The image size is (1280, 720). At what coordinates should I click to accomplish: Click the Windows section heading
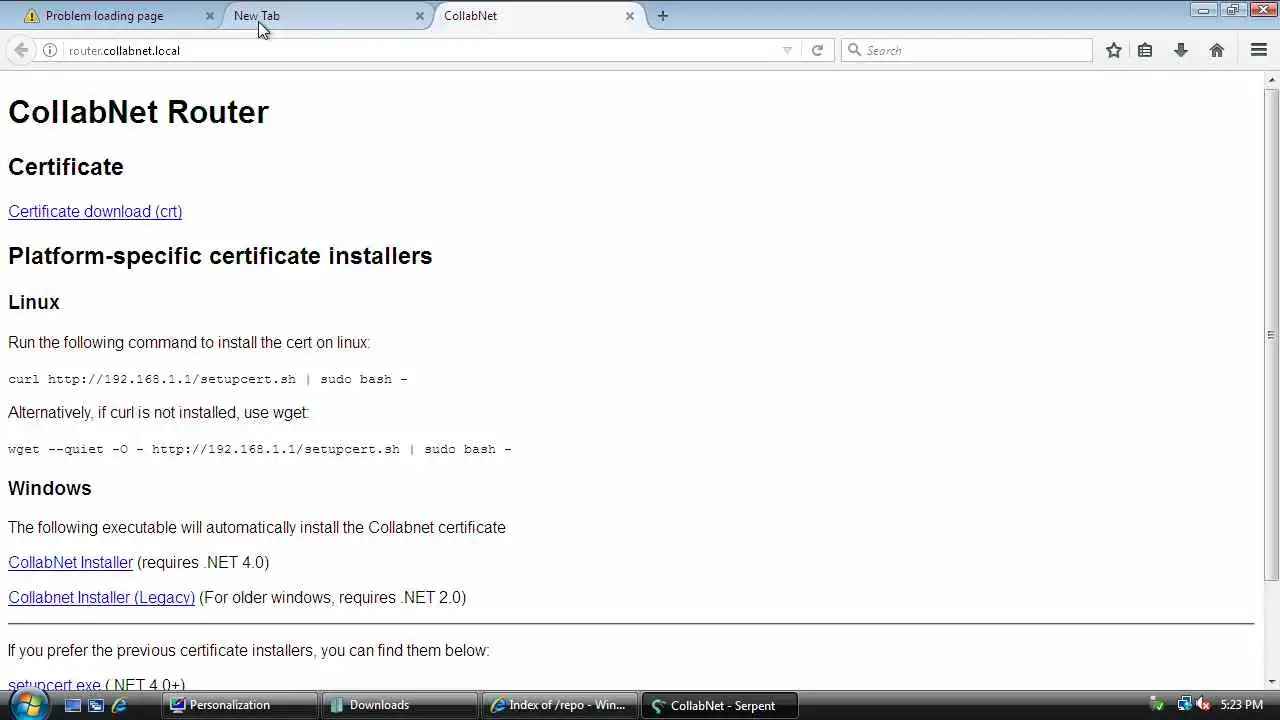pos(50,488)
